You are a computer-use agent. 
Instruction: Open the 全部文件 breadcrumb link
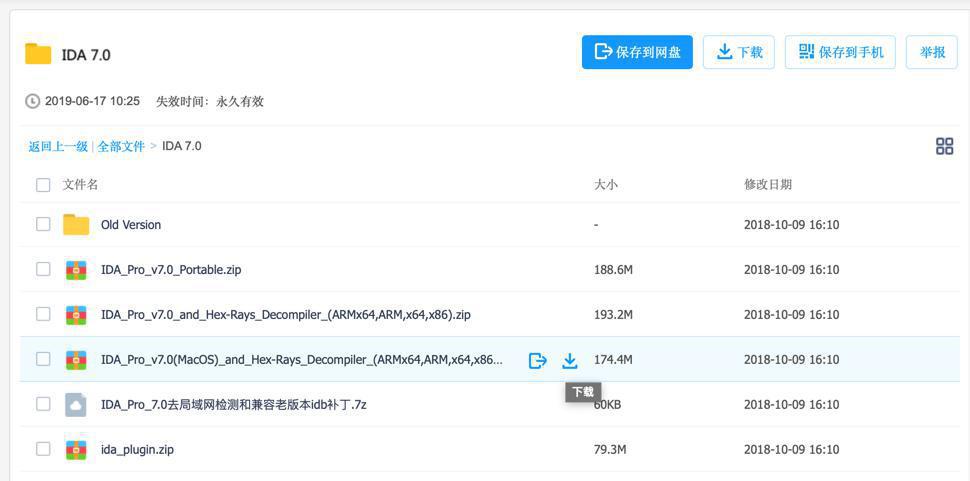[121, 147]
